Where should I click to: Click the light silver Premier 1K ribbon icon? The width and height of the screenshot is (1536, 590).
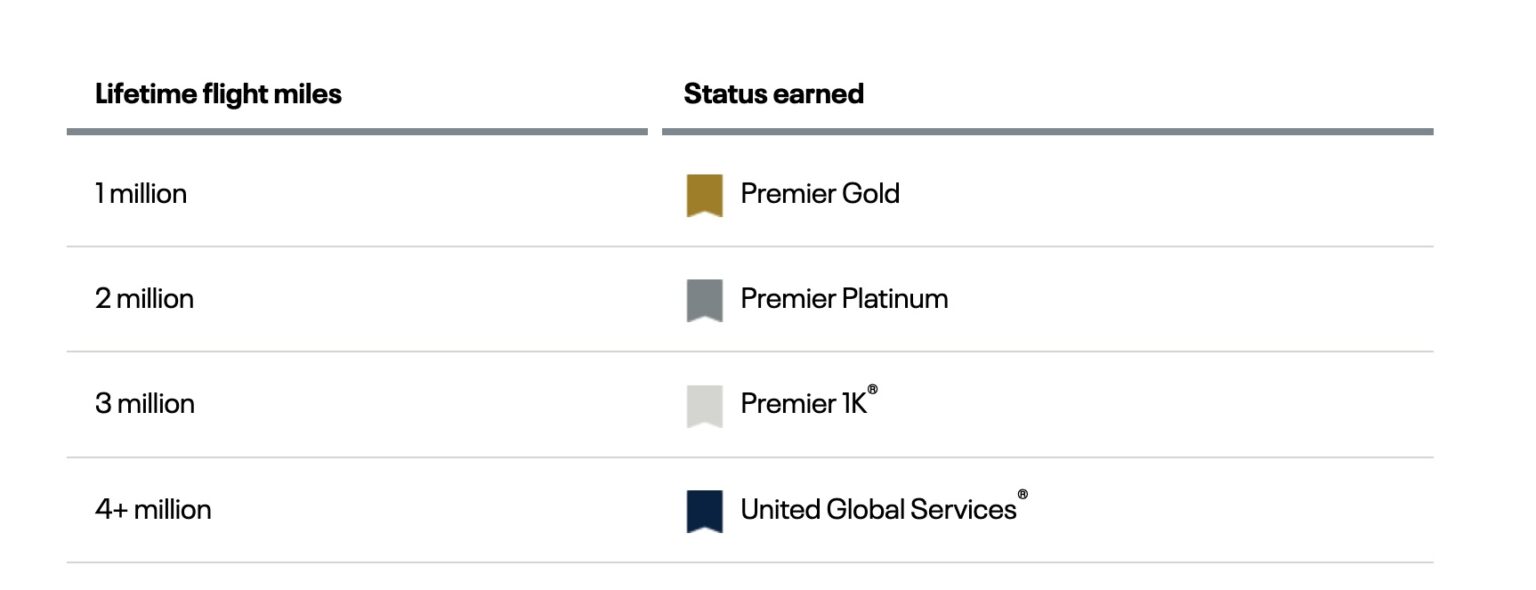(704, 405)
